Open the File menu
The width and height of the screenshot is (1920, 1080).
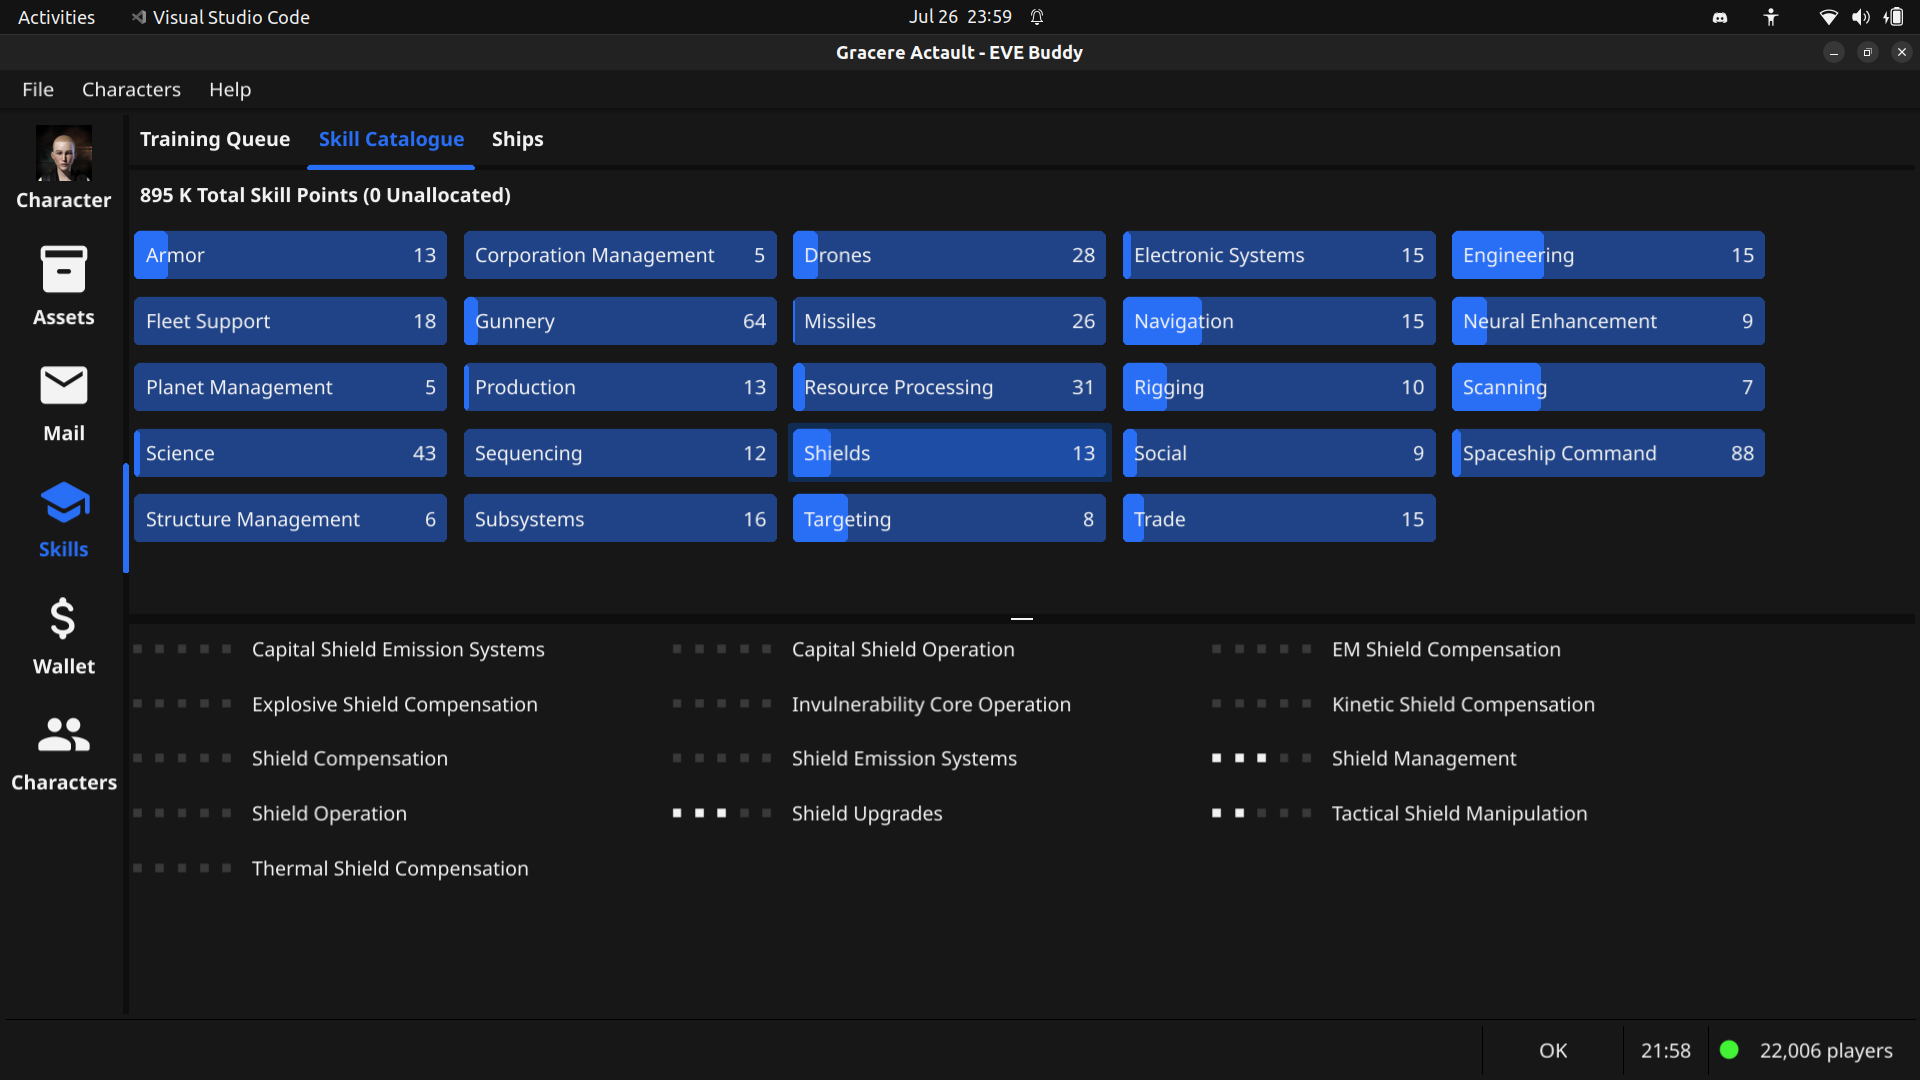(x=38, y=89)
